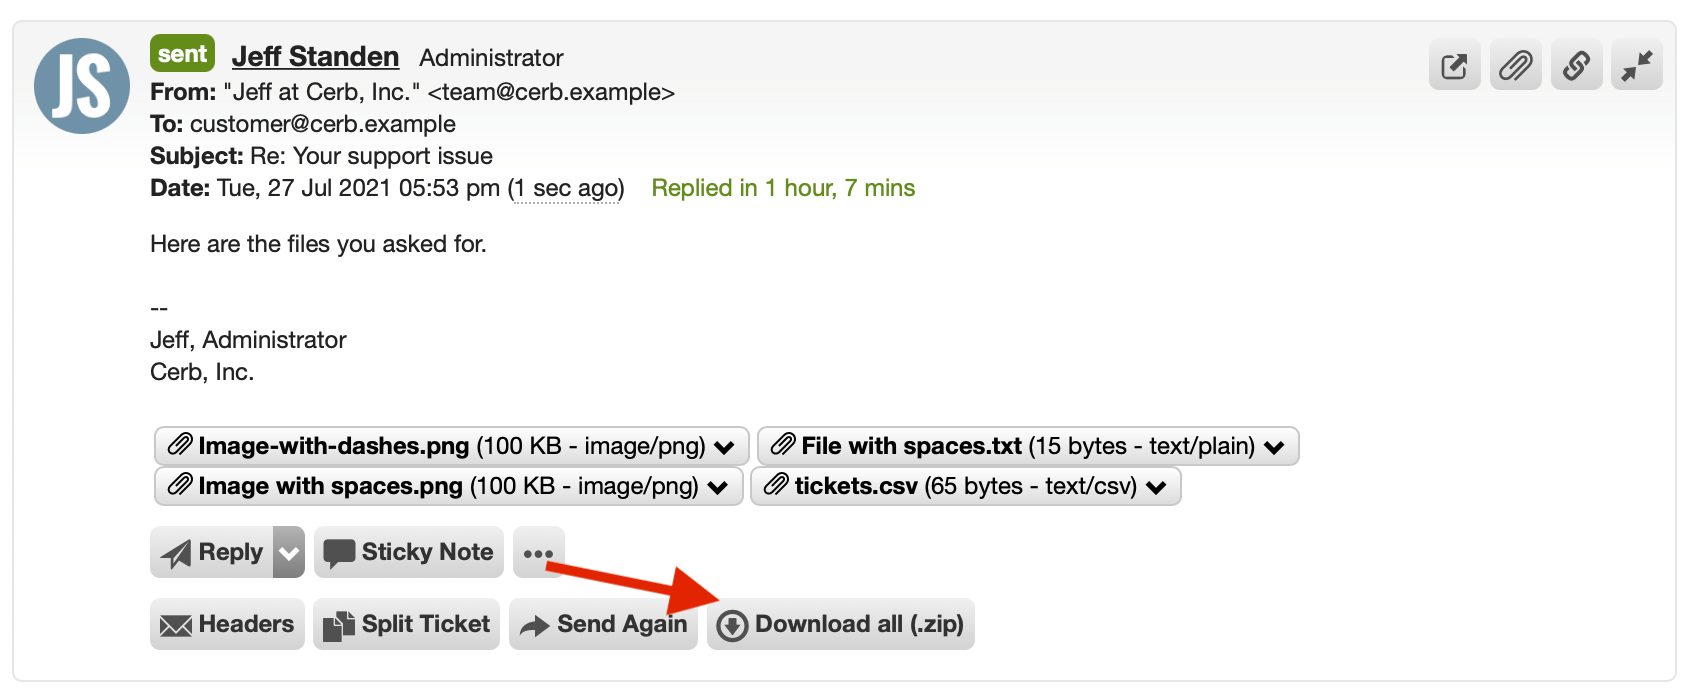Expand tickets.csv attachment dropdown
This screenshot has height=700, width=1694.
pyautogui.click(x=1157, y=486)
